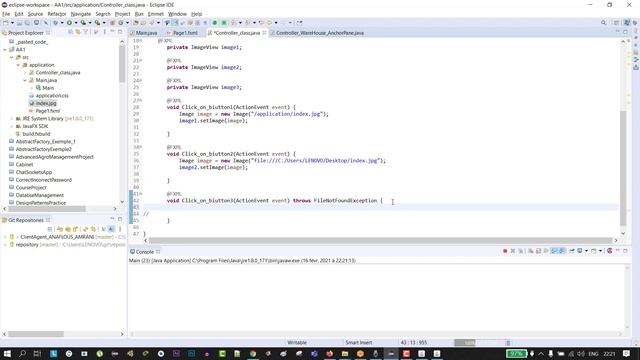
Task: Open the Run menu
Action: click(x=139, y=14)
